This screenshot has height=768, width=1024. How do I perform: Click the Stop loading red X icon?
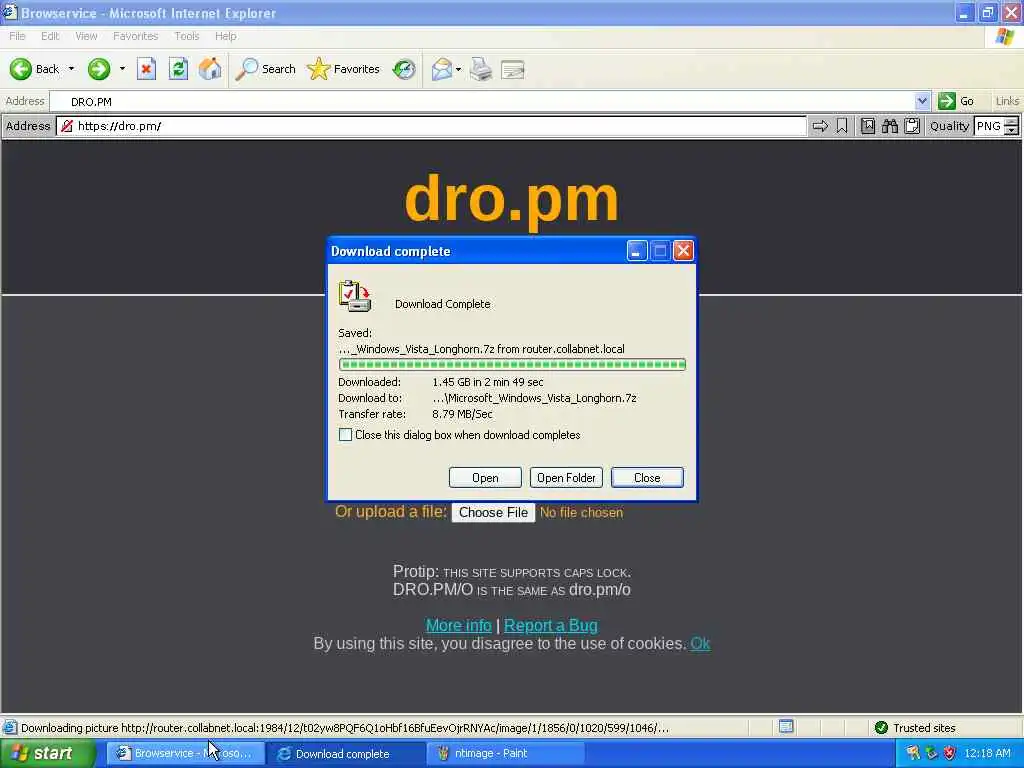146,69
